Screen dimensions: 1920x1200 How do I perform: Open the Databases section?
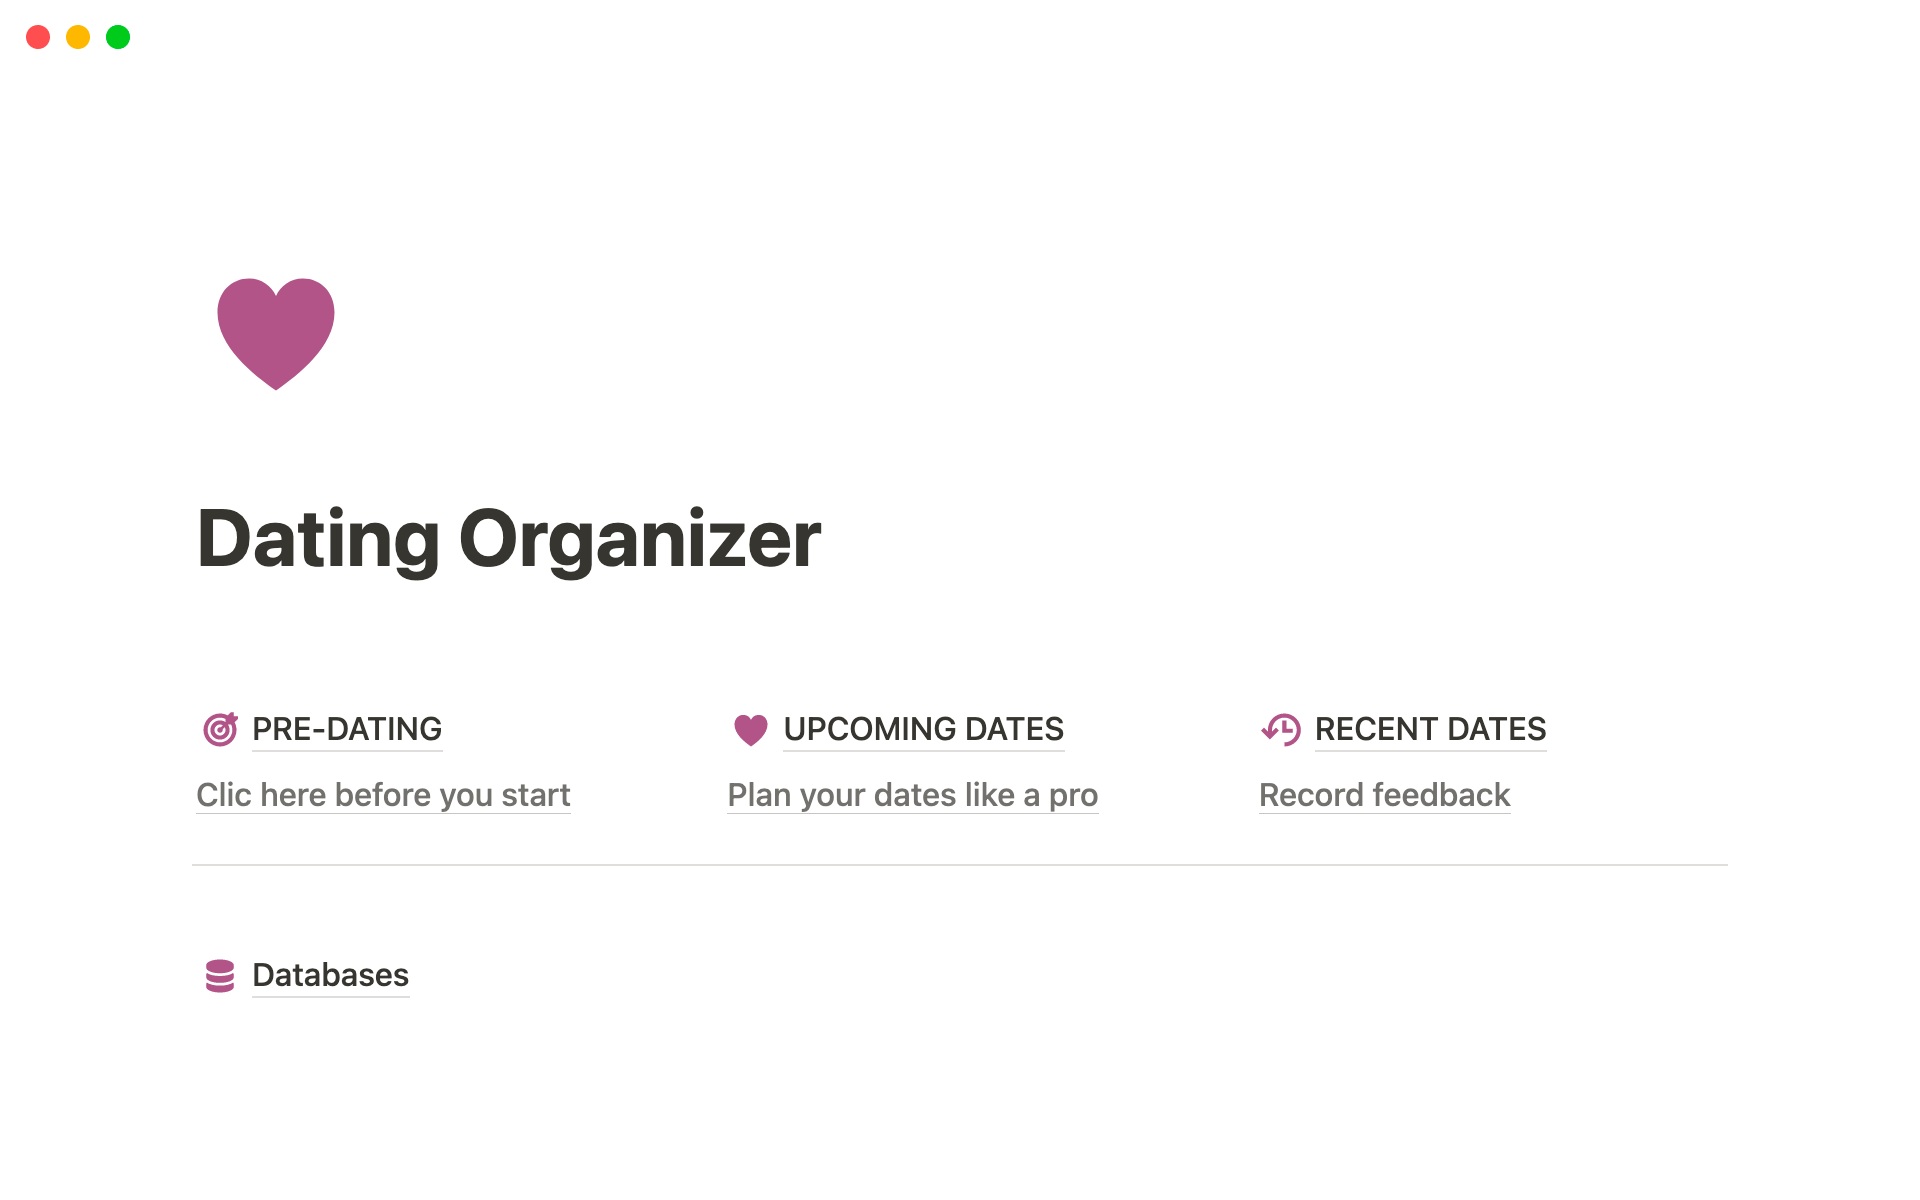click(330, 975)
